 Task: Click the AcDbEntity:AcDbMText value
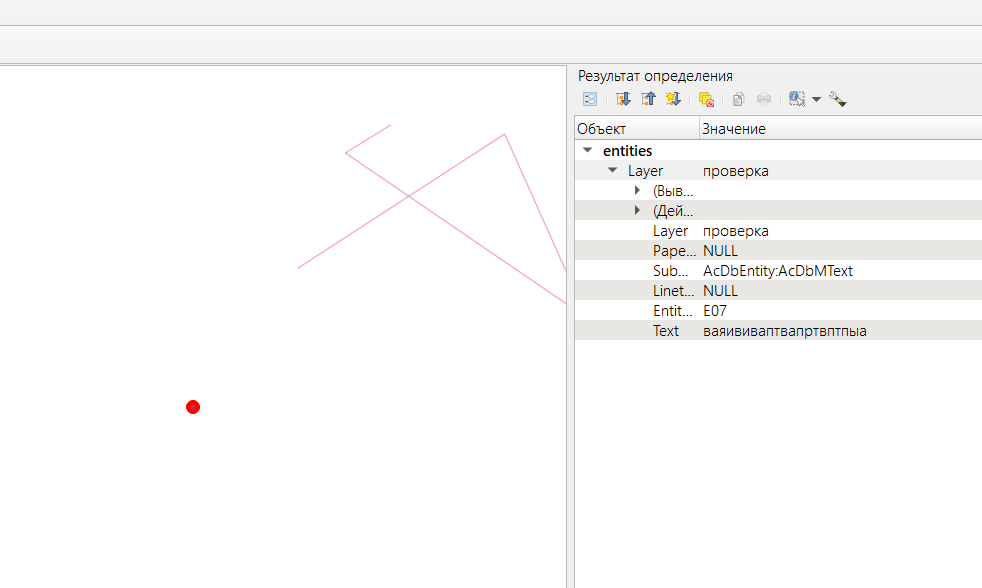pyautogui.click(x=778, y=271)
